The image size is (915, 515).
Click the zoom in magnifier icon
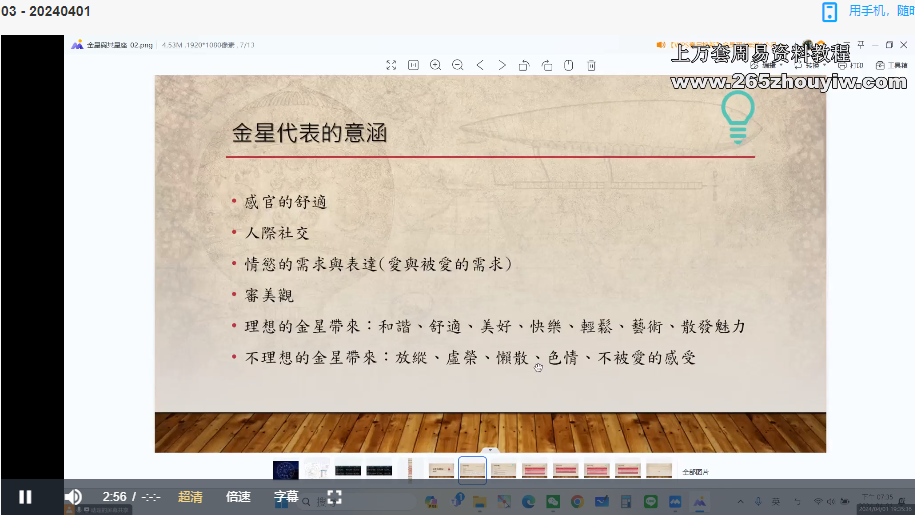[x=435, y=65]
